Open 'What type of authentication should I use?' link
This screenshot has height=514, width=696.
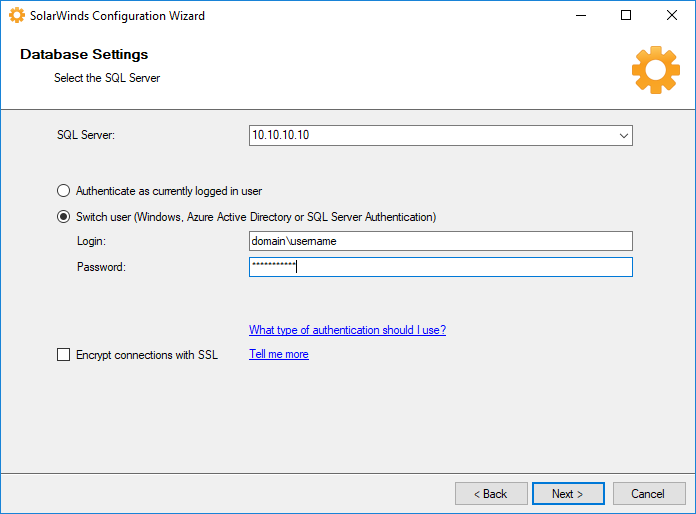pos(347,330)
